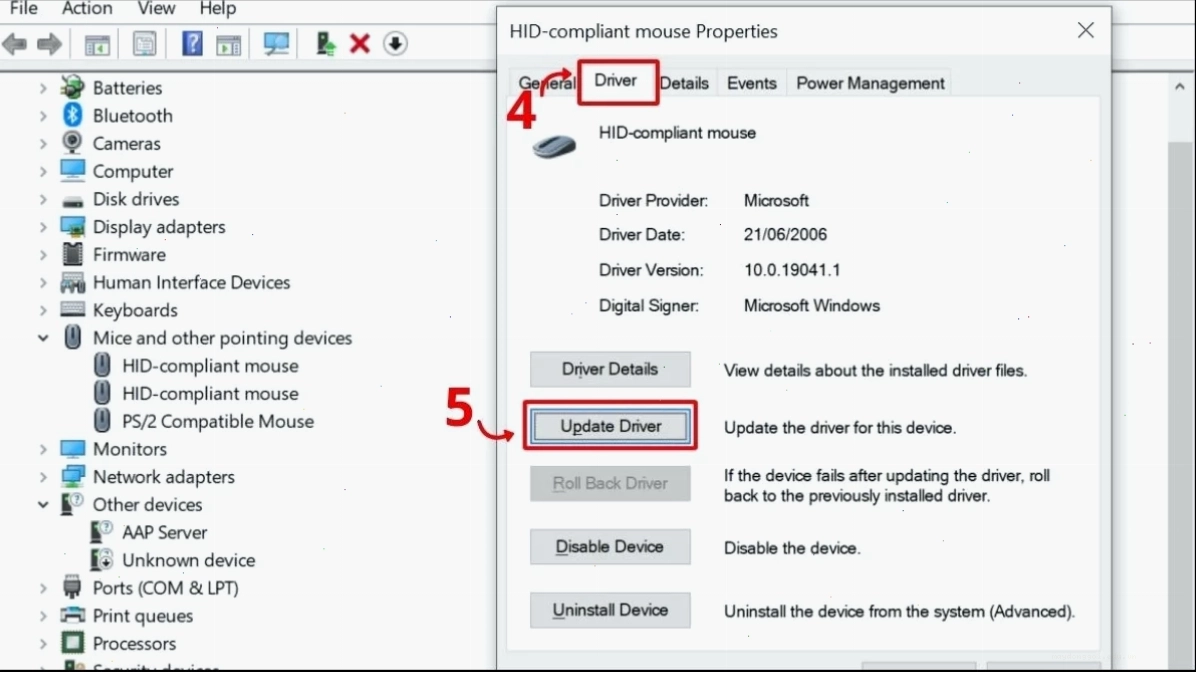Click the download arrow circle toolbar icon
The width and height of the screenshot is (1196, 673).
395,43
